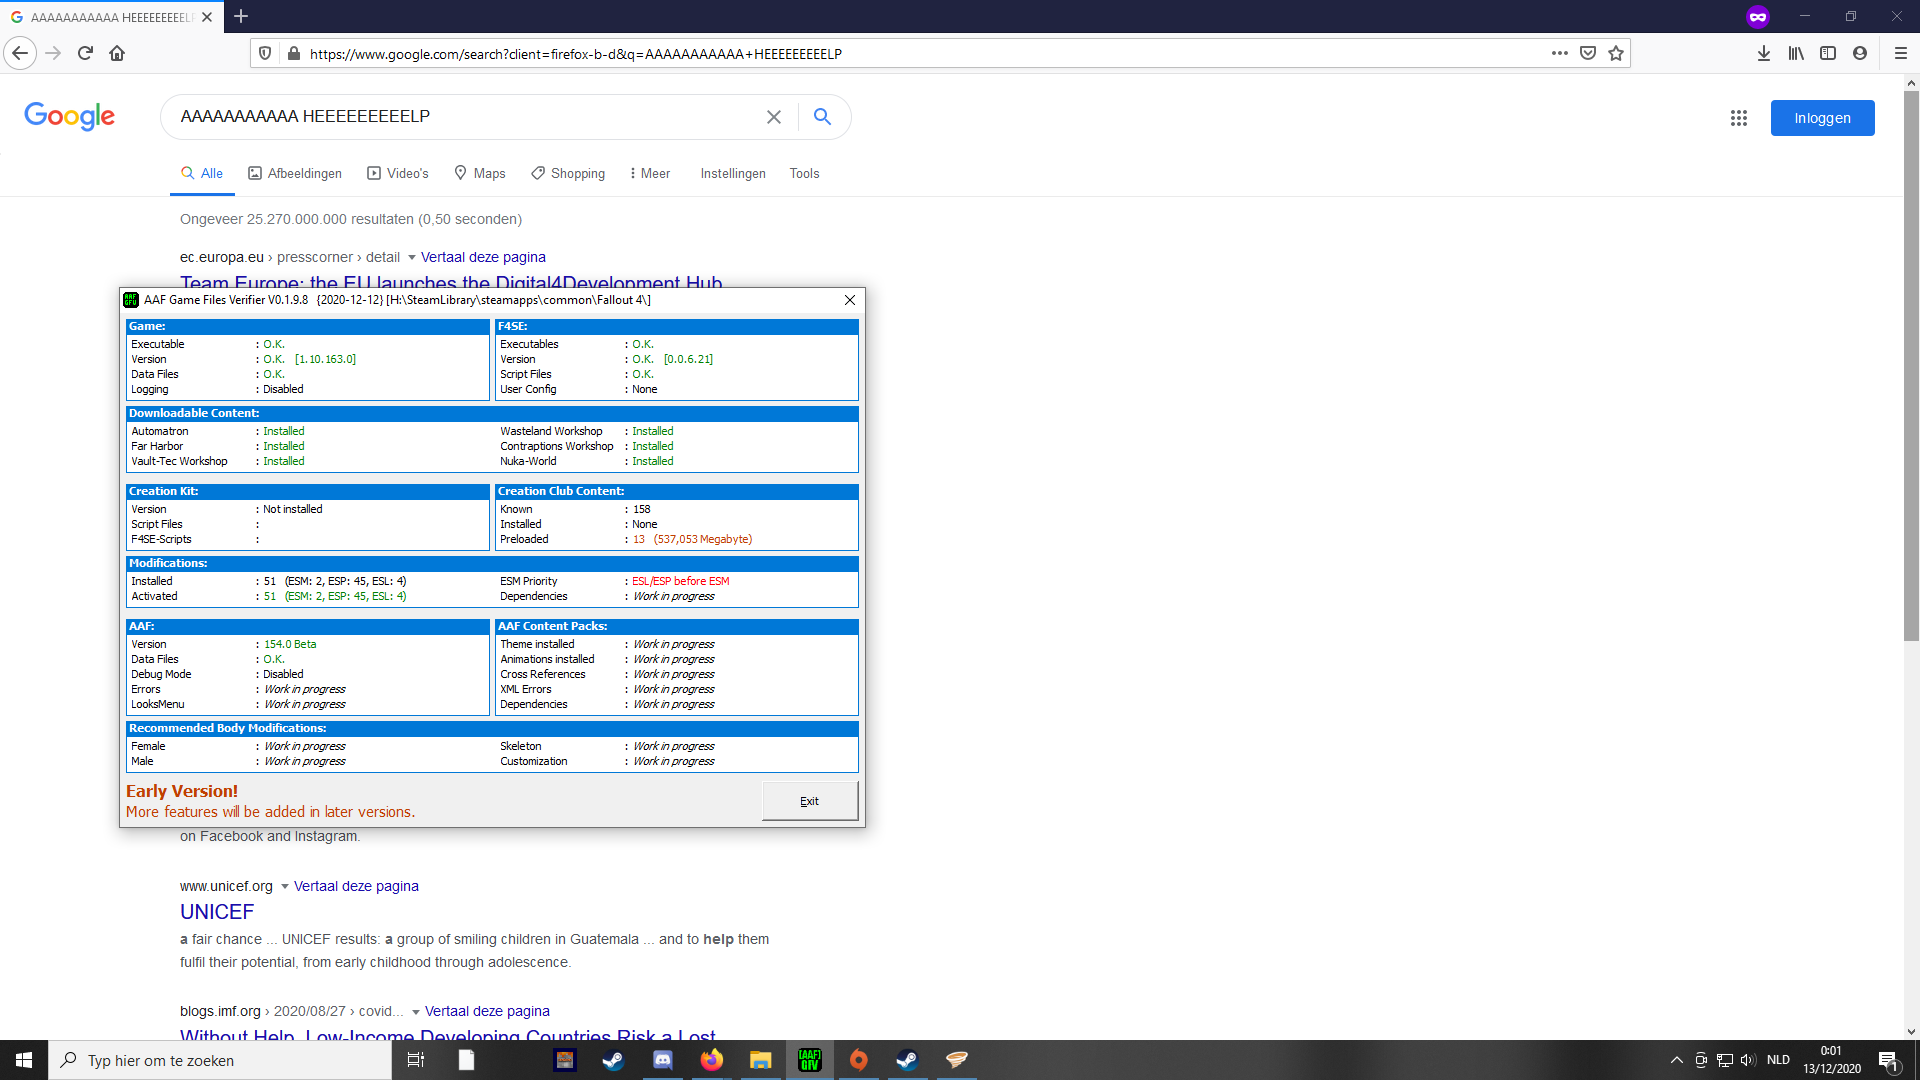
Task: Click the 'ESL/ESP before ESM' warning text
Action: 681,581
